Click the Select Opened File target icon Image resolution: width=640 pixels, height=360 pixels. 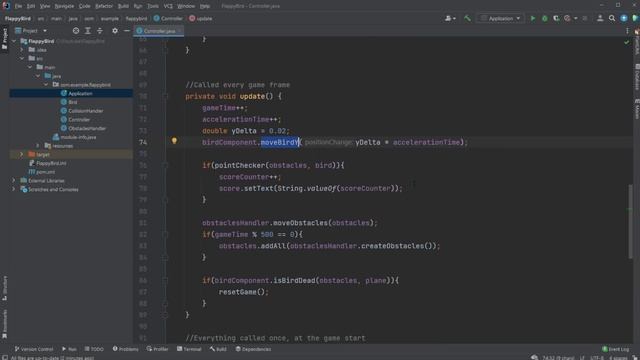click(x=76, y=31)
